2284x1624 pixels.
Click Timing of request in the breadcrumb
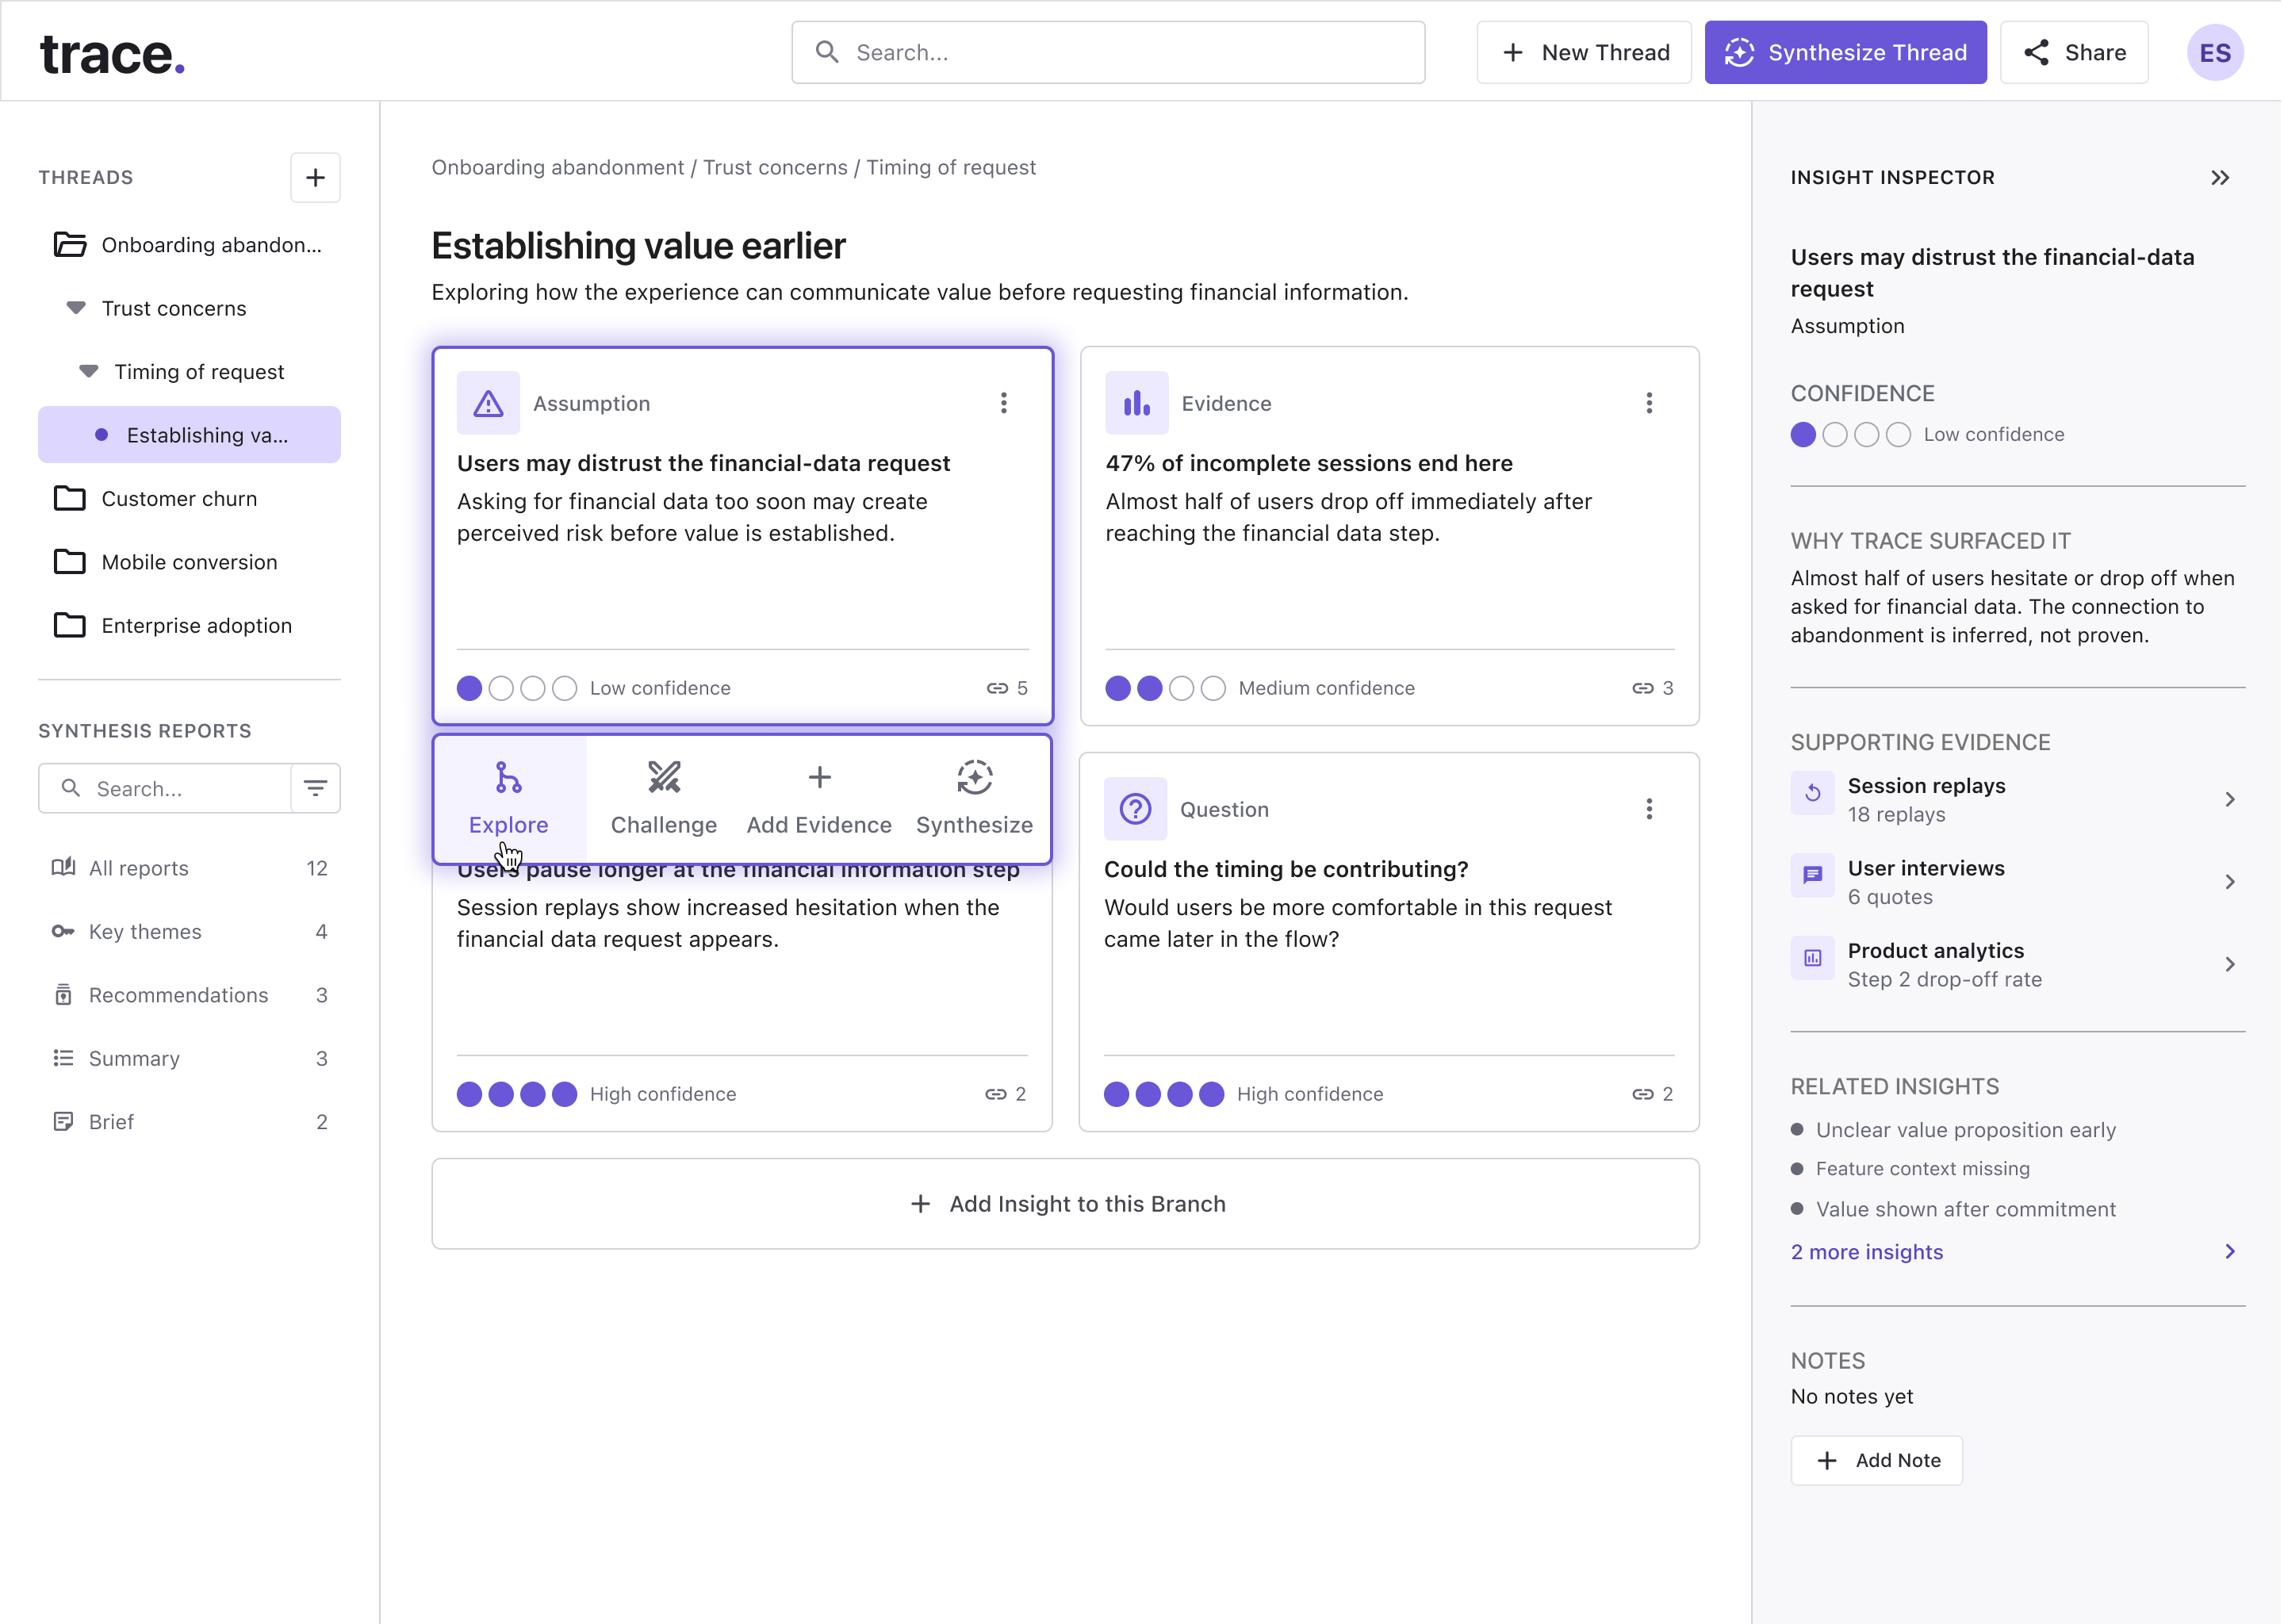click(x=950, y=167)
